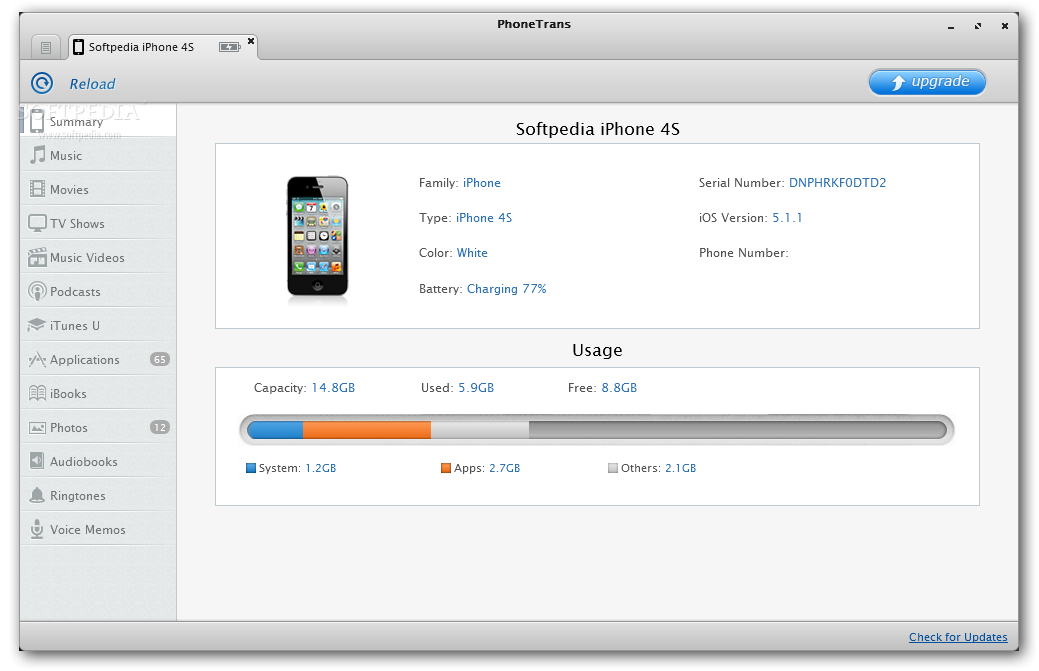Screen dimensions: 1039x671
Task: Click the Family value iPhone
Action: tap(482, 183)
